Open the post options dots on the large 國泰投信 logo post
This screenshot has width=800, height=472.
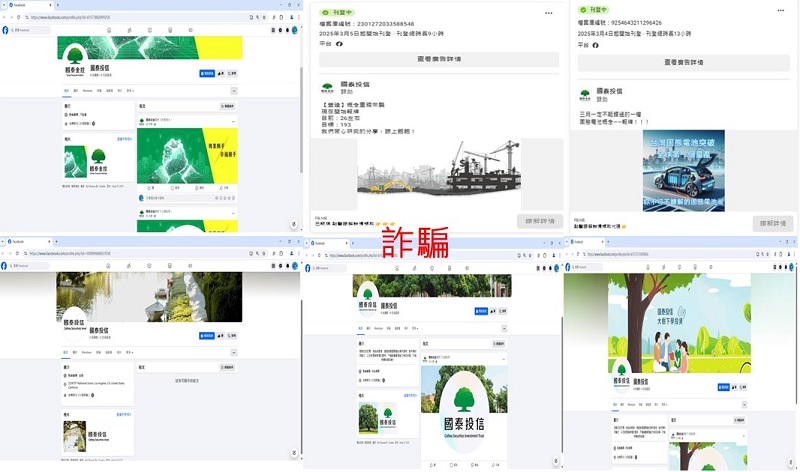pyautogui.click(x=504, y=359)
